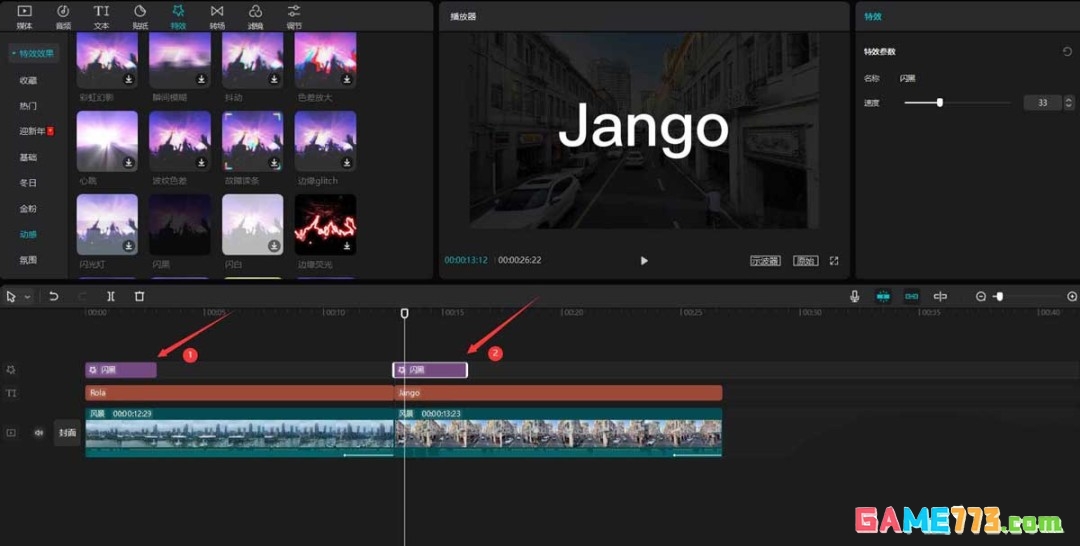The height and width of the screenshot is (546, 1080).
Task: Open the 转场 transitions panel
Action: pos(217,16)
